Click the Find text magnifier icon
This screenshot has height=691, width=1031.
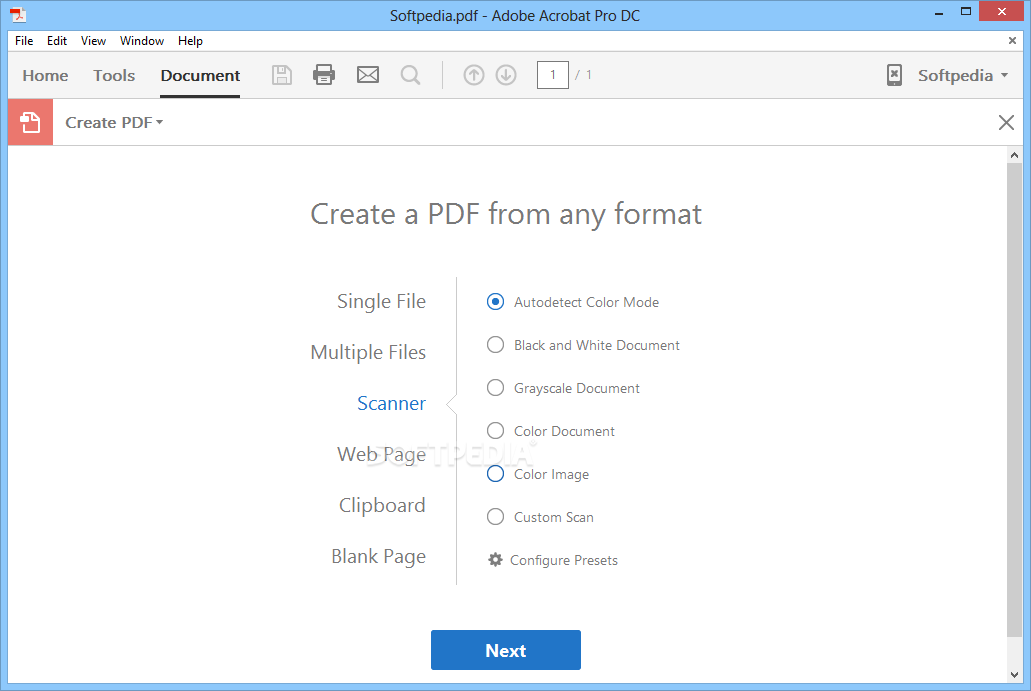coord(410,75)
